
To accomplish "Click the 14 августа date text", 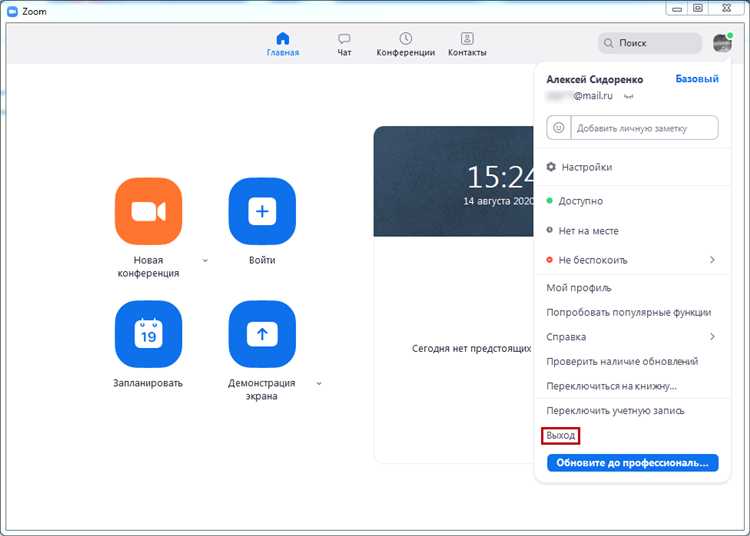I will [x=498, y=201].
